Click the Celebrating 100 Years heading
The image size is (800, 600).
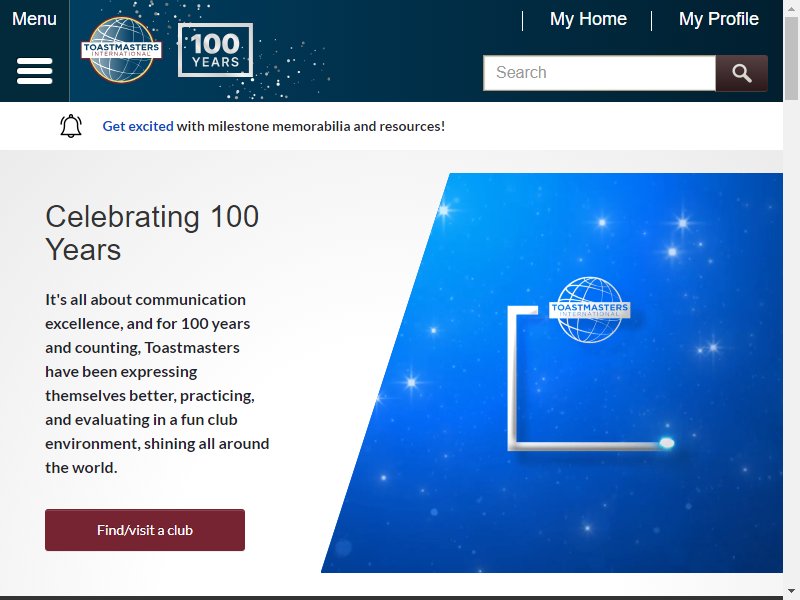[152, 233]
